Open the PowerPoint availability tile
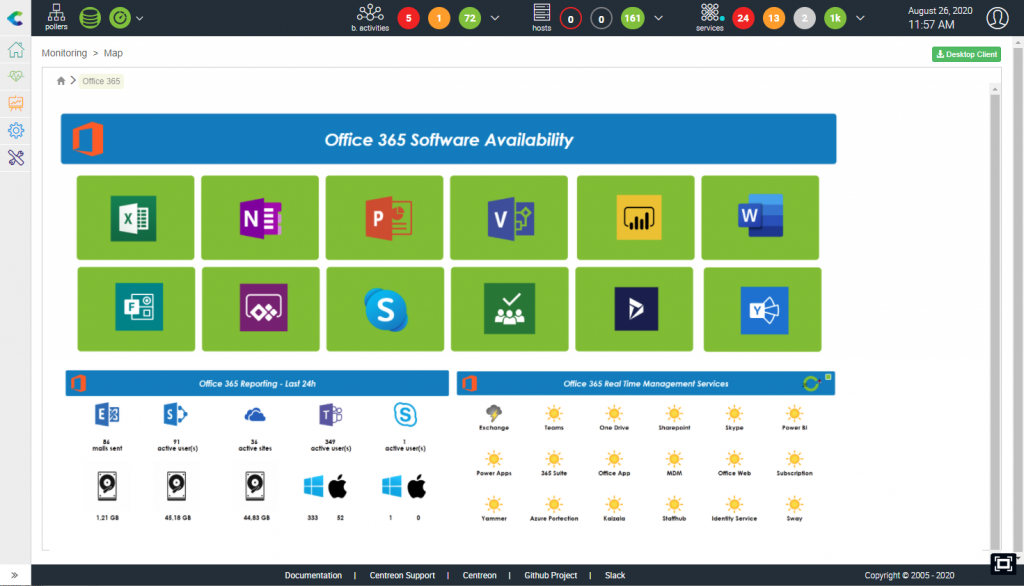Viewport: 1024px width, 586px height. click(x=384, y=218)
